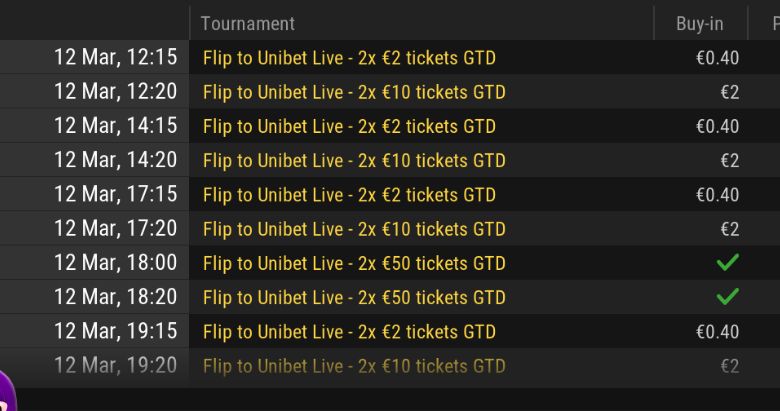
Task: Select the 12 Mar, 12:15 date cell
Action: (115, 57)
